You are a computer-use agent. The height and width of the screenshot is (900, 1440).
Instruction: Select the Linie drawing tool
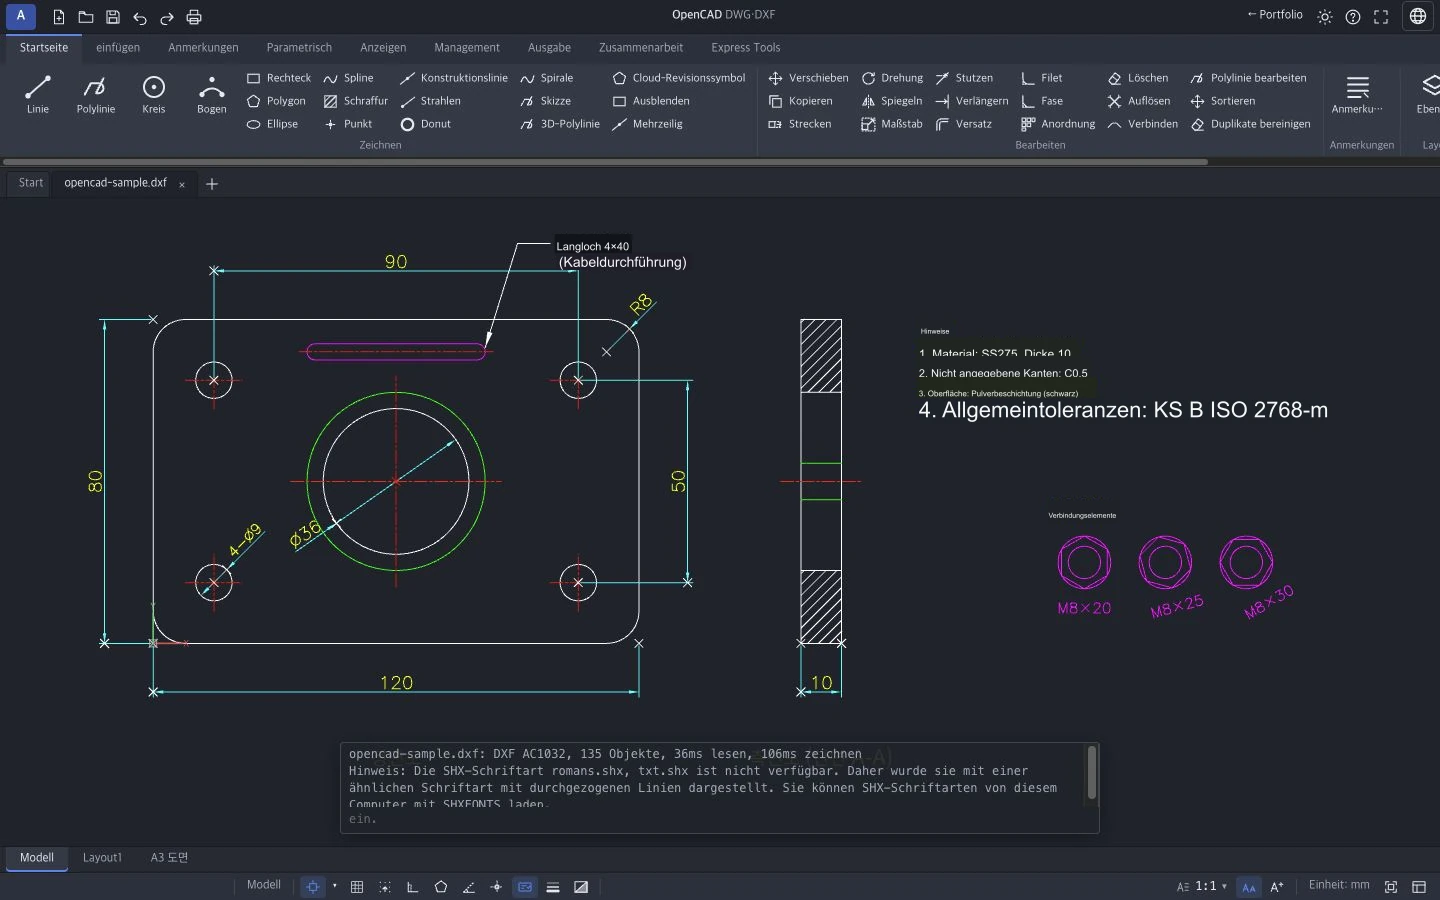(x=38, y=95)
